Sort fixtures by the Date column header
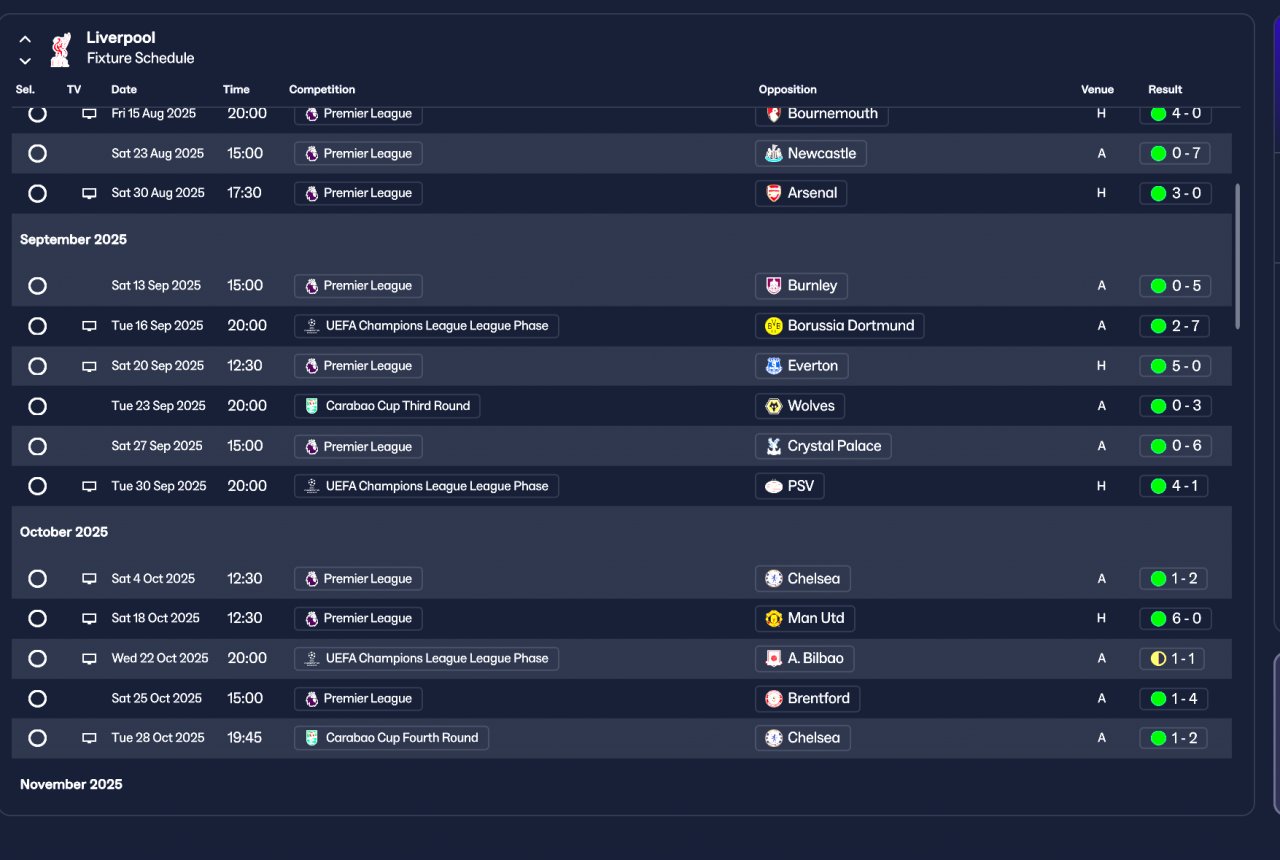The image size is (1280, 860). pyautogui.click(x=124, y=90)
